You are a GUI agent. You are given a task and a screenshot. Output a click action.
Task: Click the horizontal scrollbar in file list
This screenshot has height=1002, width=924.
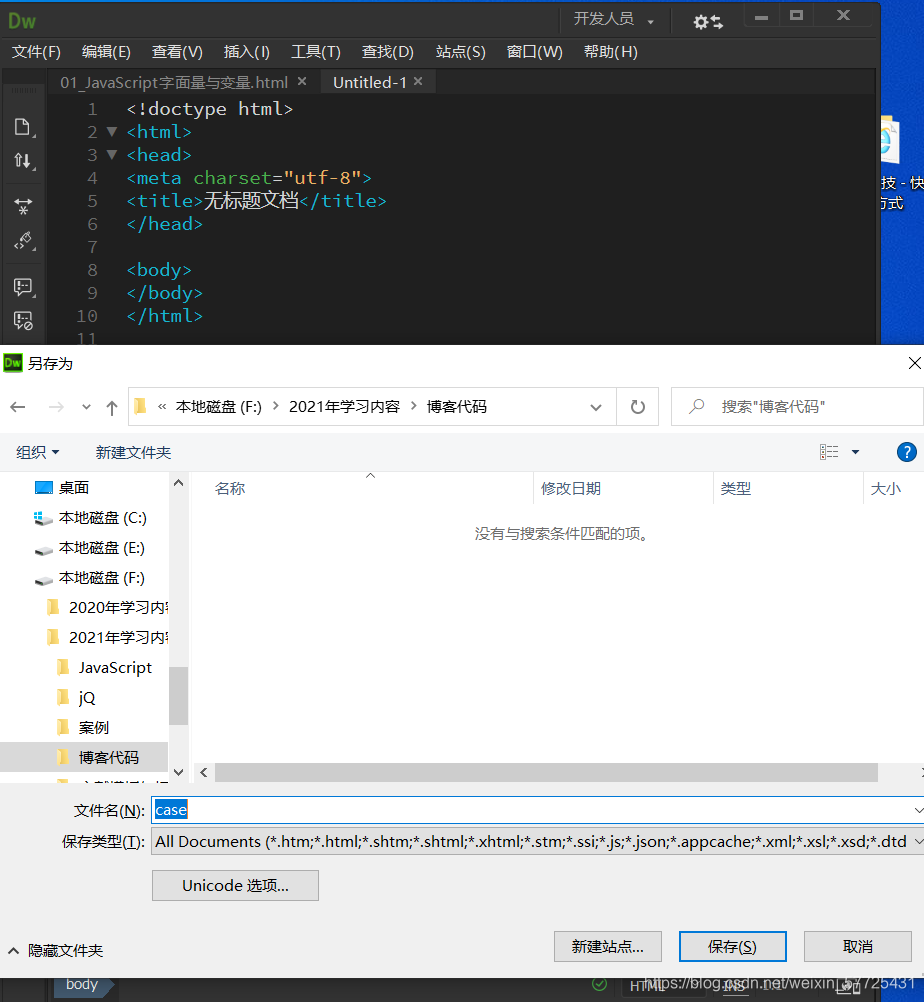pyautogui.click(x=546, y=773)
